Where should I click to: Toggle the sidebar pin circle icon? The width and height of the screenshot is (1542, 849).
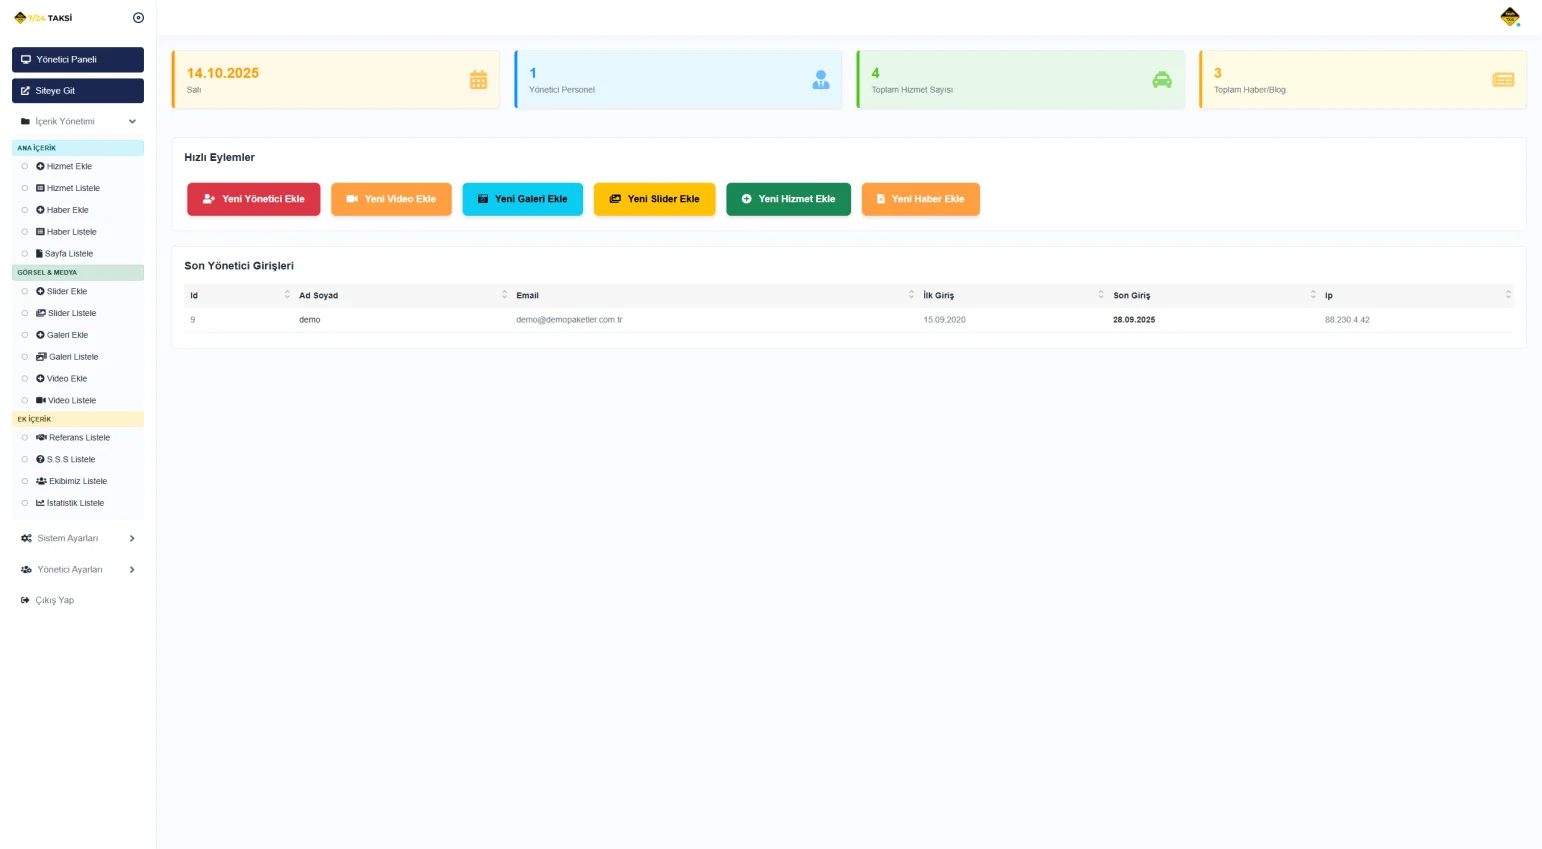point(138,18)
